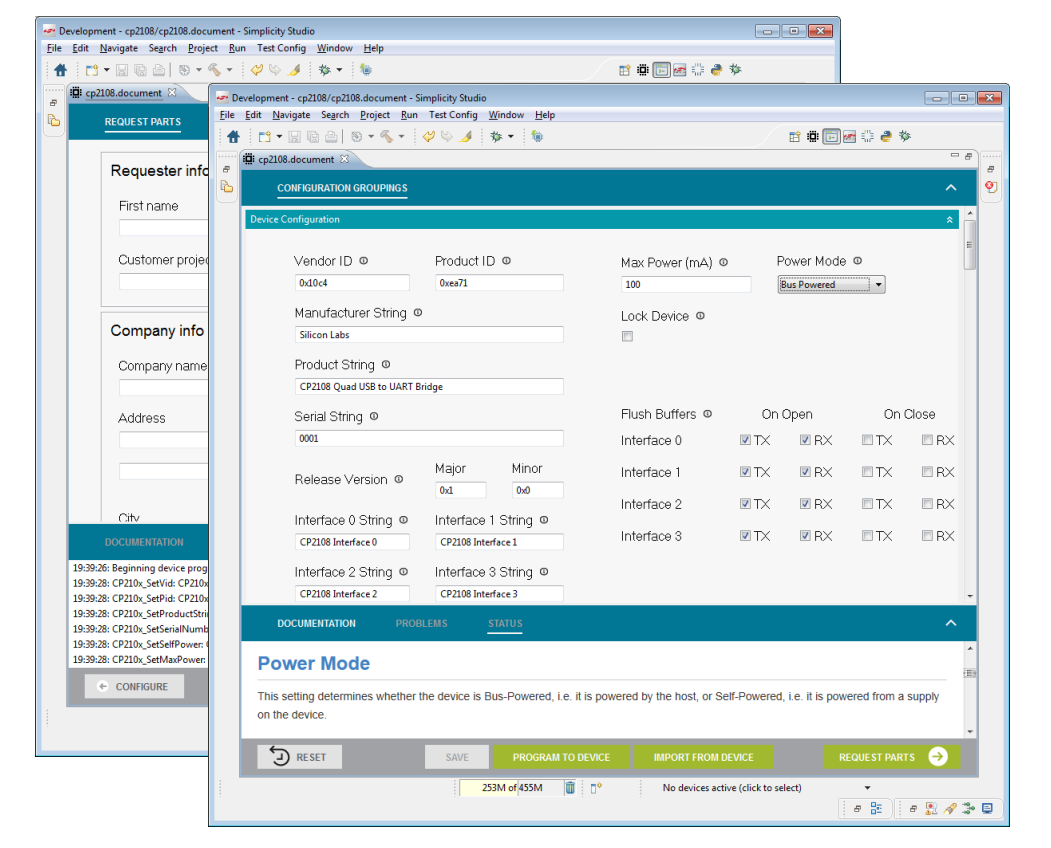Open the Python perspective icon in the toolbar
This screenshot has height=848, width=1051.
[885, 137]
